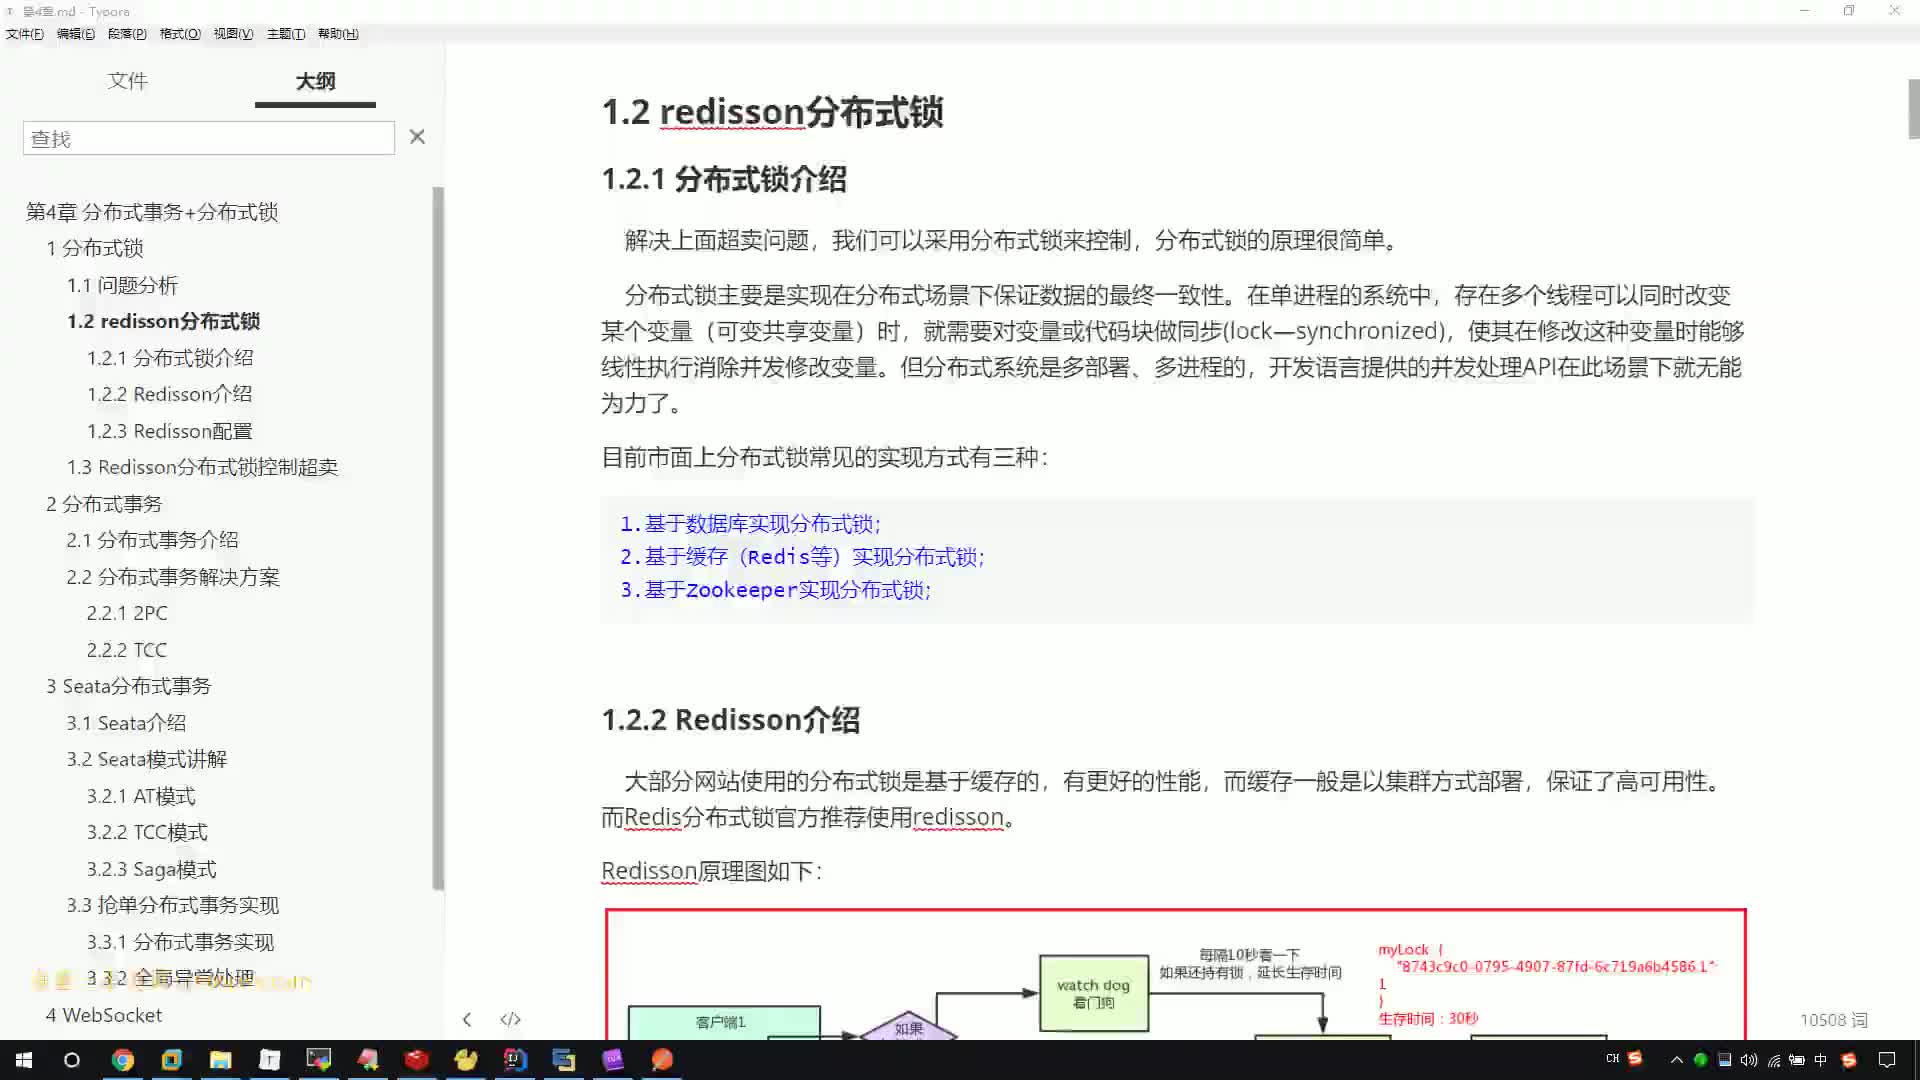This screenshot has width=1920, height=1080.
Task: Open the 编辑 menu
Action: point(76,34)
